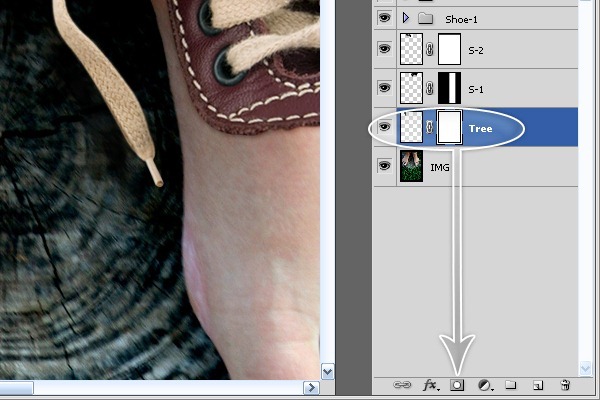Hide the Shoe-1 group

point(384,18)
